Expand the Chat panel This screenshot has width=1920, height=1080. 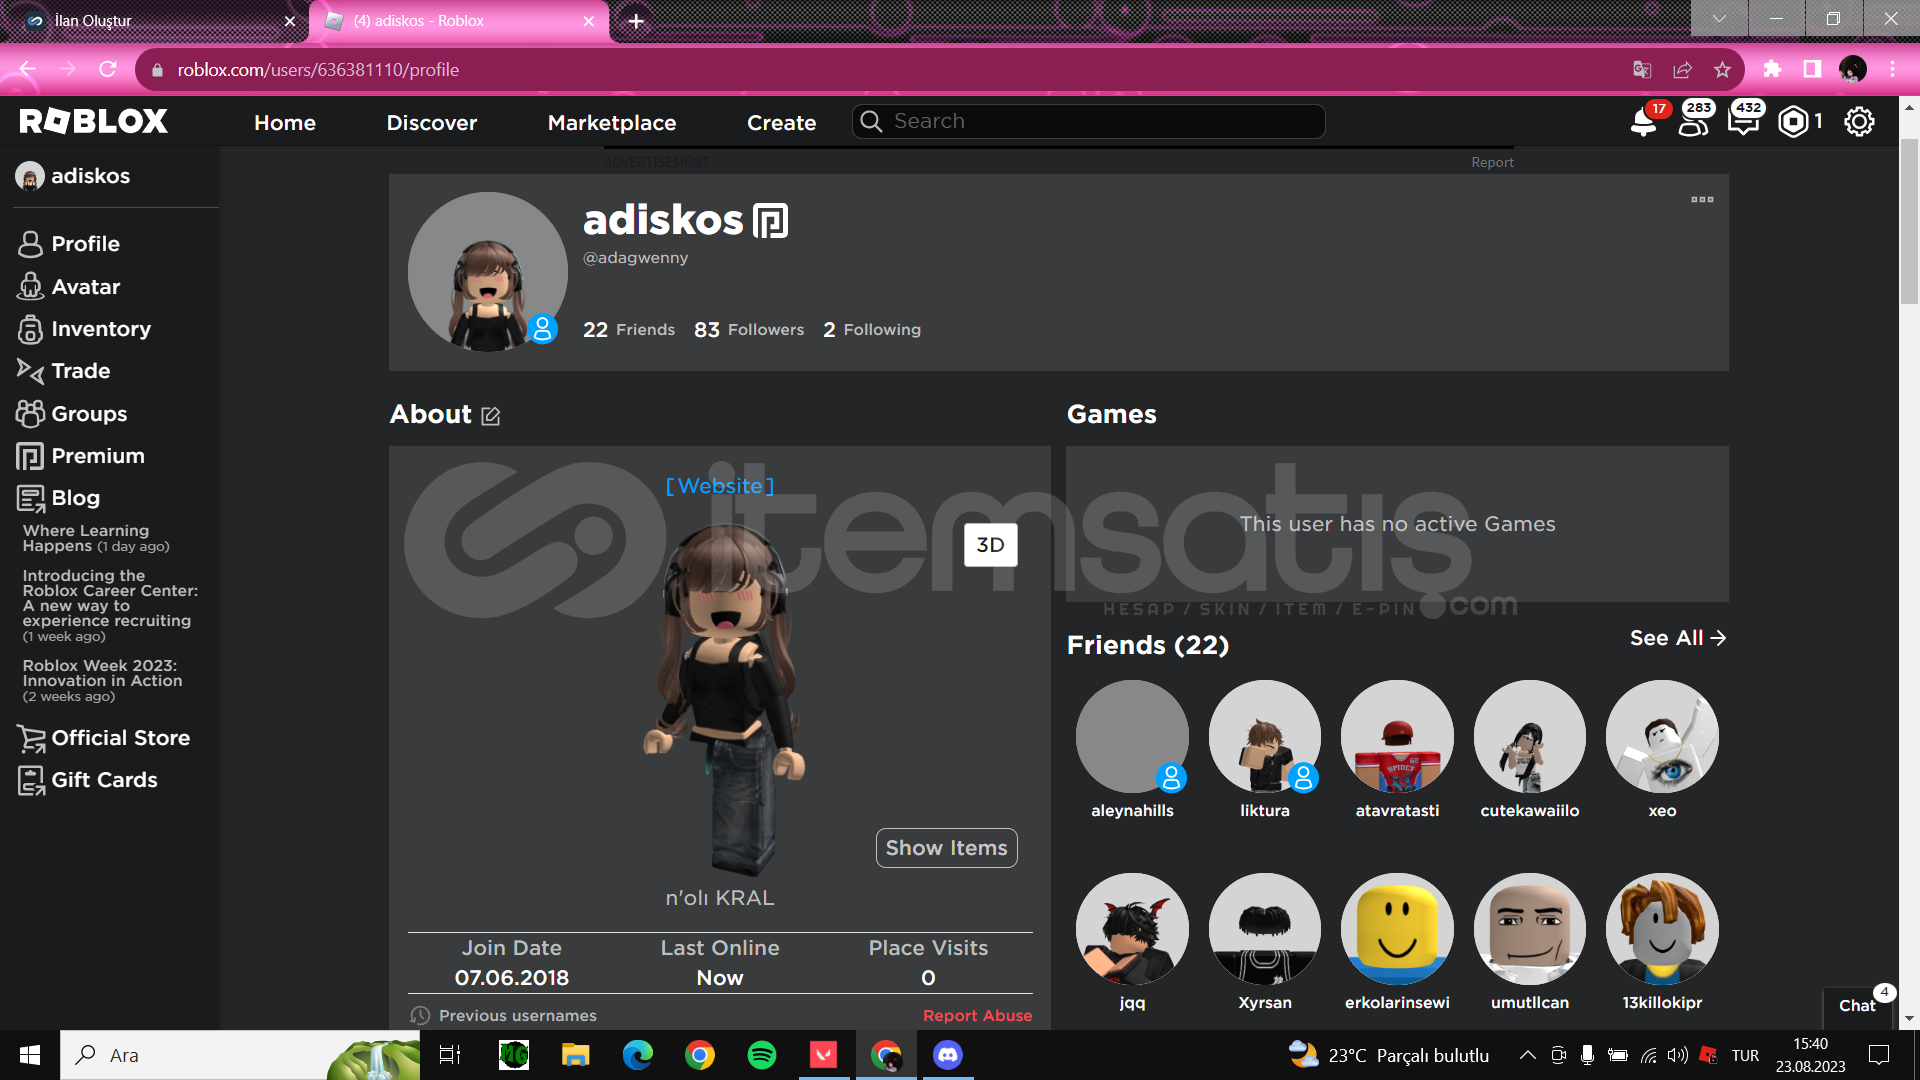(1857, 1005)
